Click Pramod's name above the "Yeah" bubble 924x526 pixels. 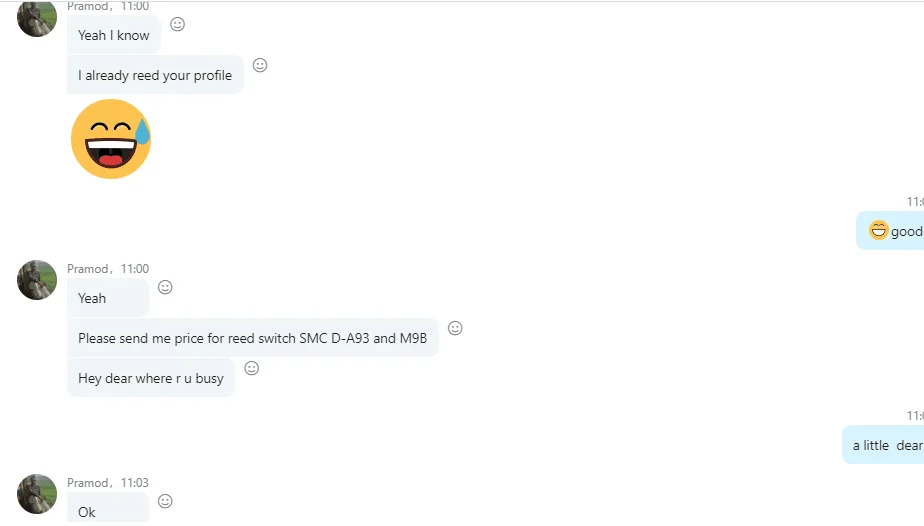pyautogui.click(x=88, y=269)
